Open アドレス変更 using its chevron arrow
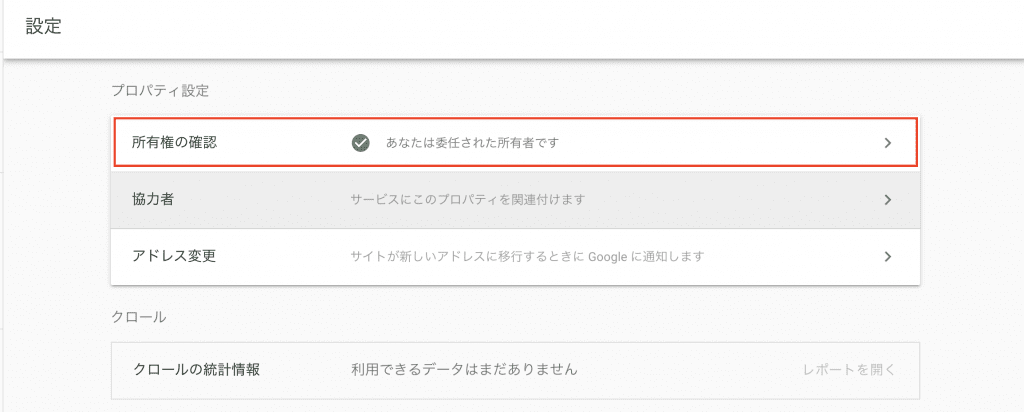This screenshot has height=412, width=1024. (888, 257)
